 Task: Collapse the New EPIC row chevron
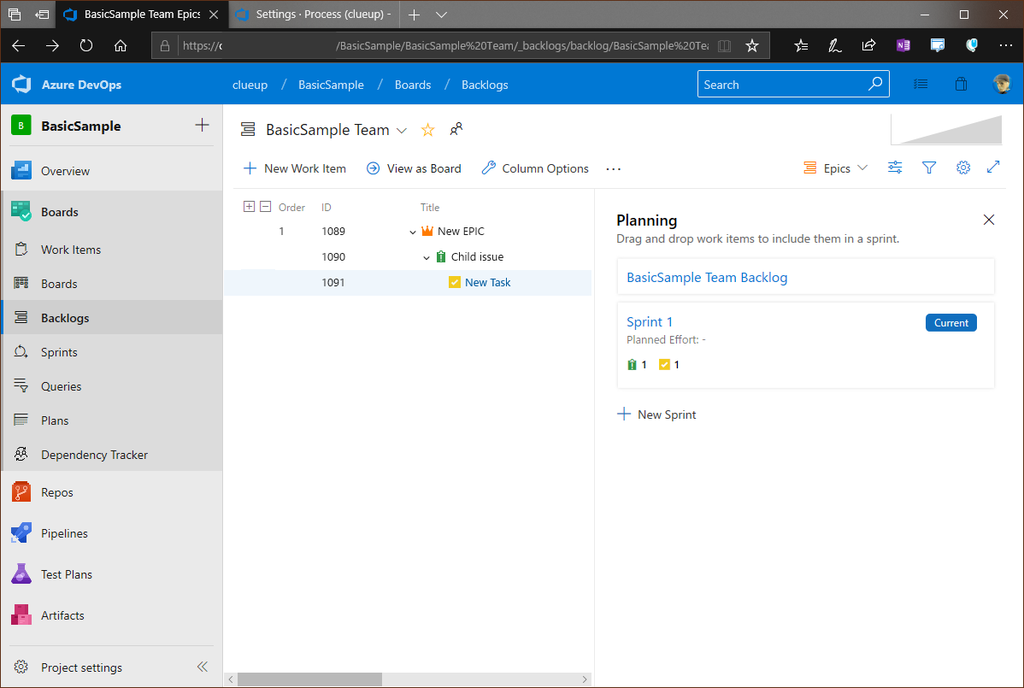412,232
